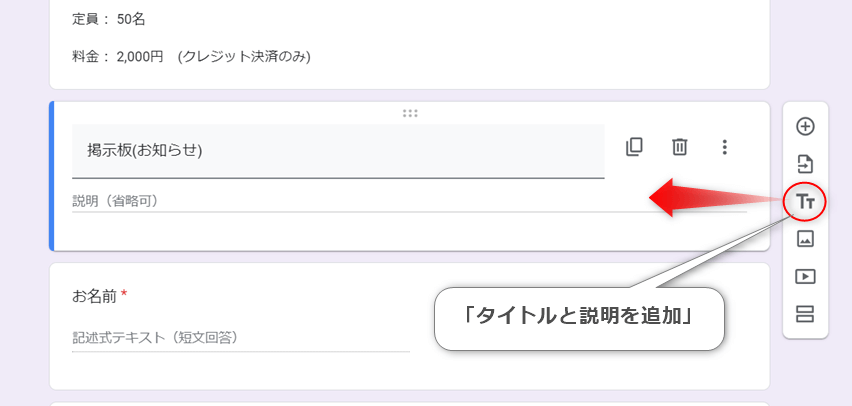Select the お名前 question label
This screenshot has height=406, width=852.
click(x=95, y=296)
